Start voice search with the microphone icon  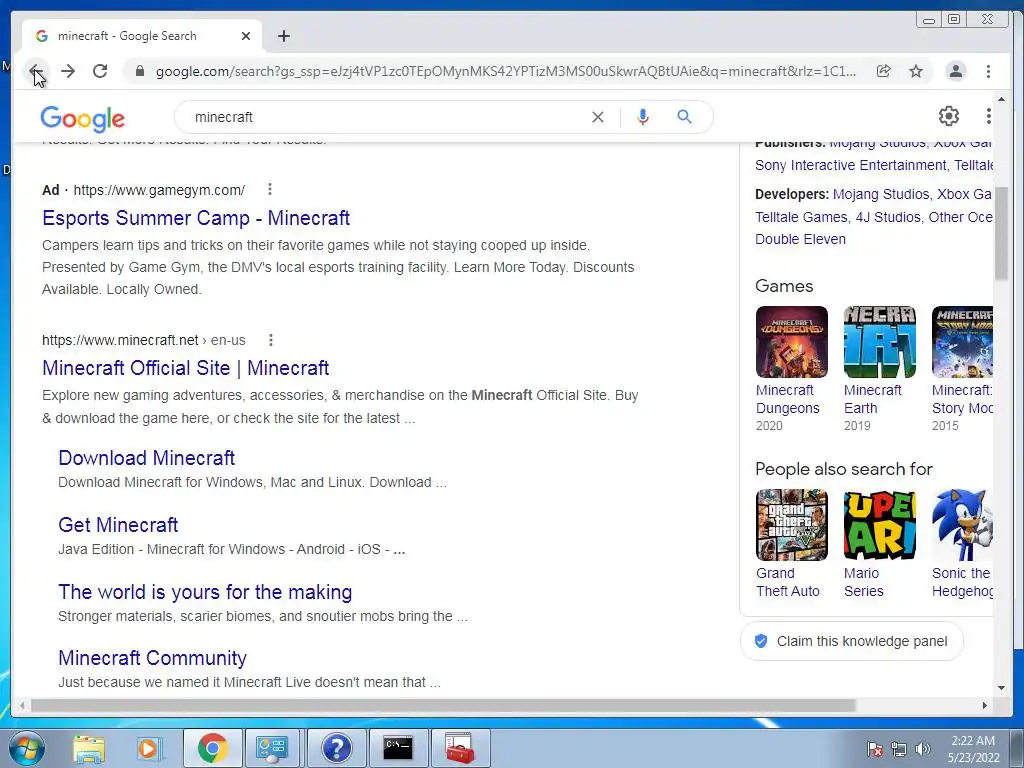[643, 117]
